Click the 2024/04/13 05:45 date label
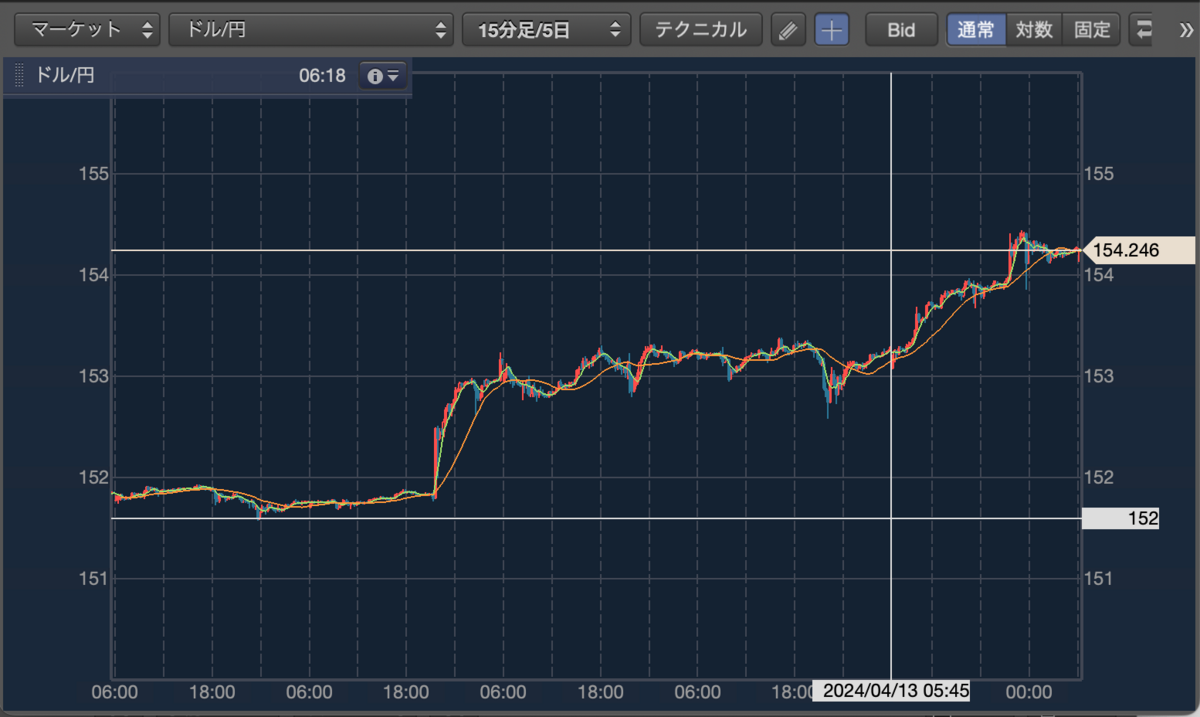The image size is (1200, 717). [891, 691]
